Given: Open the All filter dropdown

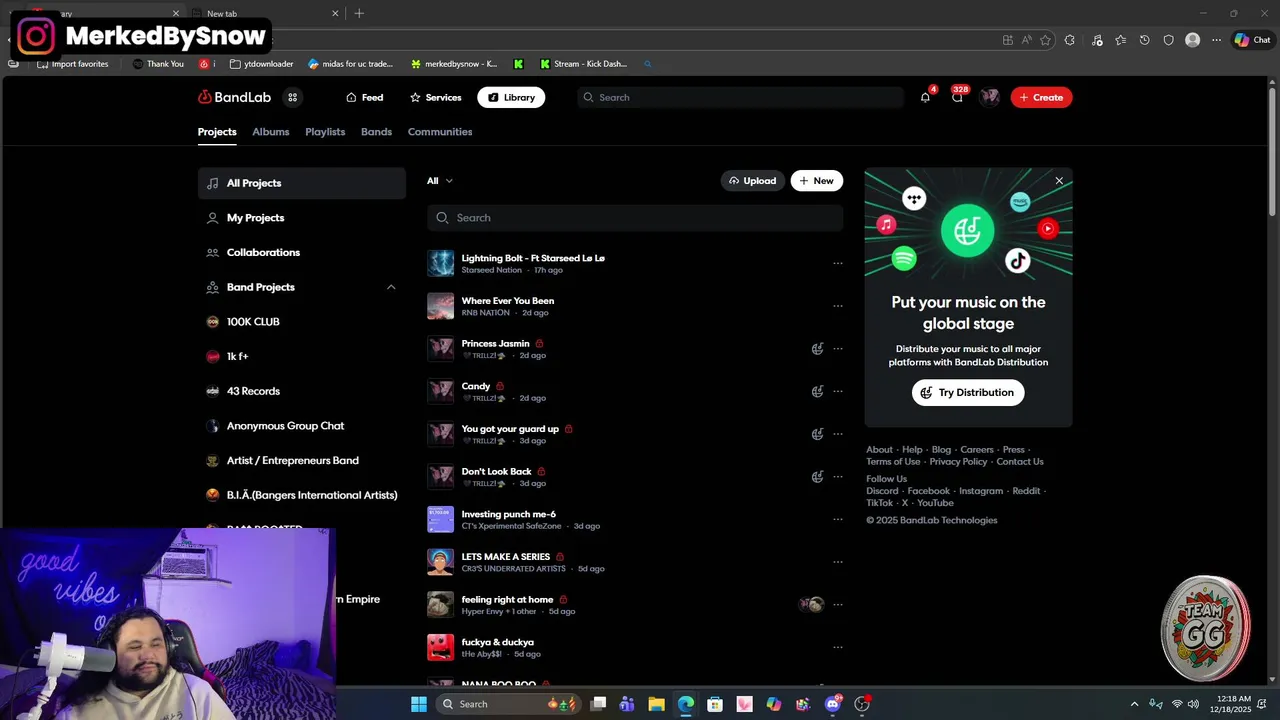Looking at the screenshot, I should (440, 181).
